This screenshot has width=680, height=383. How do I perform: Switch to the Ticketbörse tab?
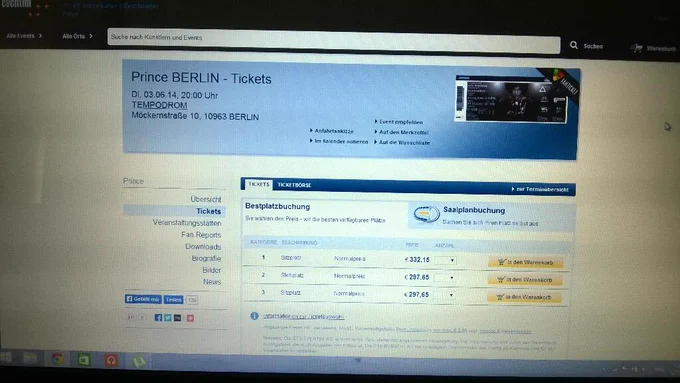[x=294, y=185]
